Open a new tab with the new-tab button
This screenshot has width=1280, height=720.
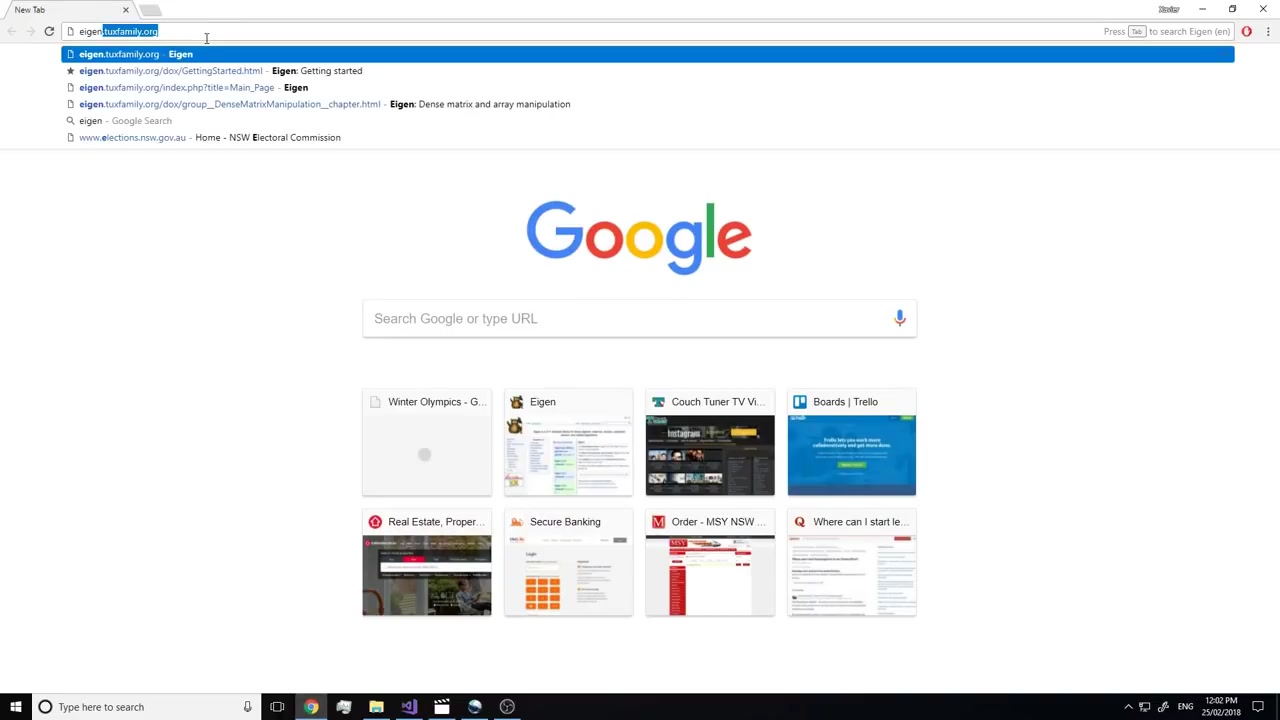(x=149, y=10)
